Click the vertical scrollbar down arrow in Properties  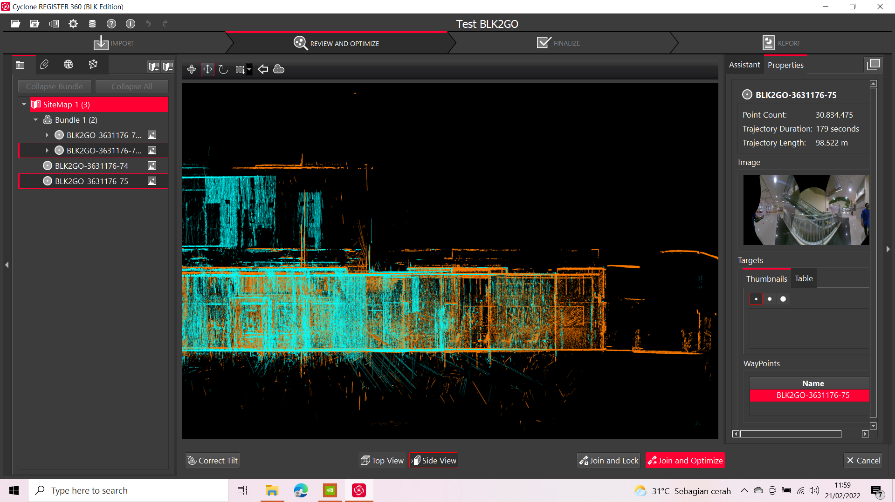873,425
